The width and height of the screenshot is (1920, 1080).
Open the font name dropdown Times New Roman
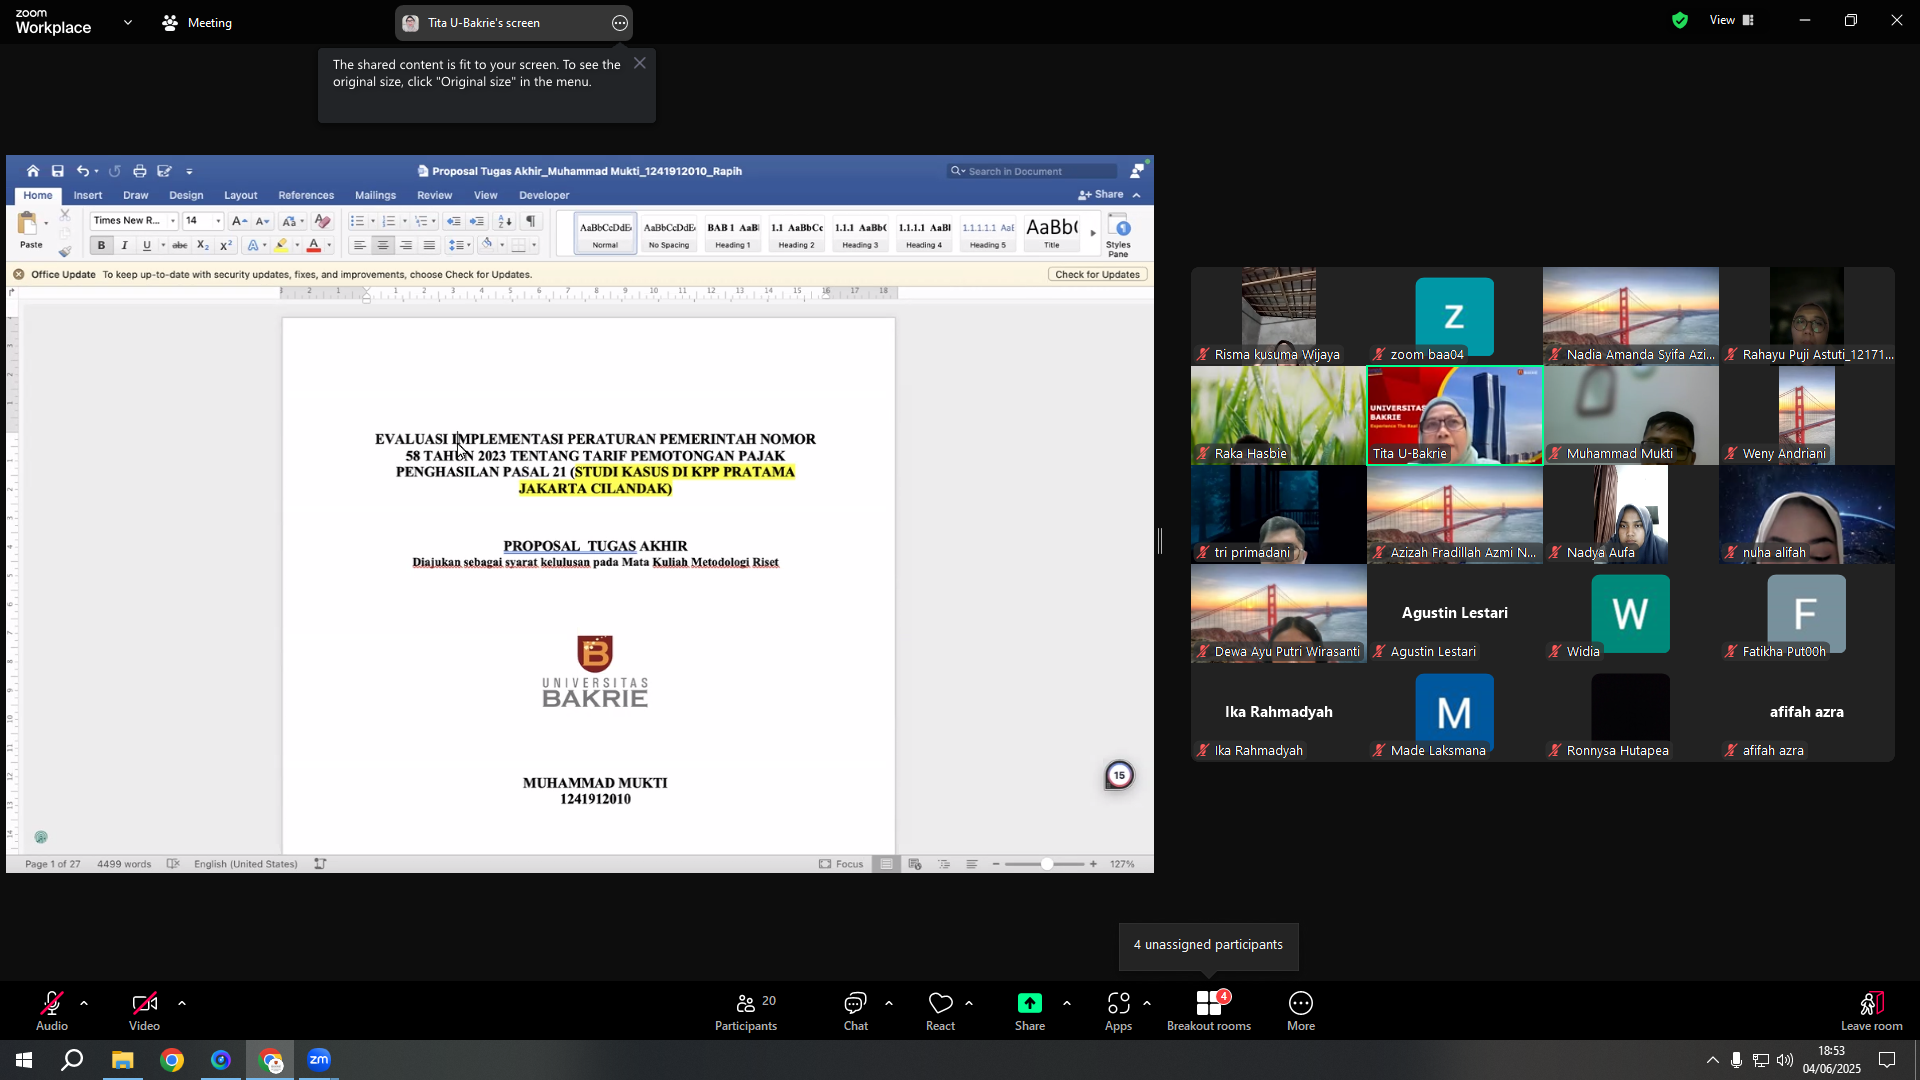click(172, 221)
